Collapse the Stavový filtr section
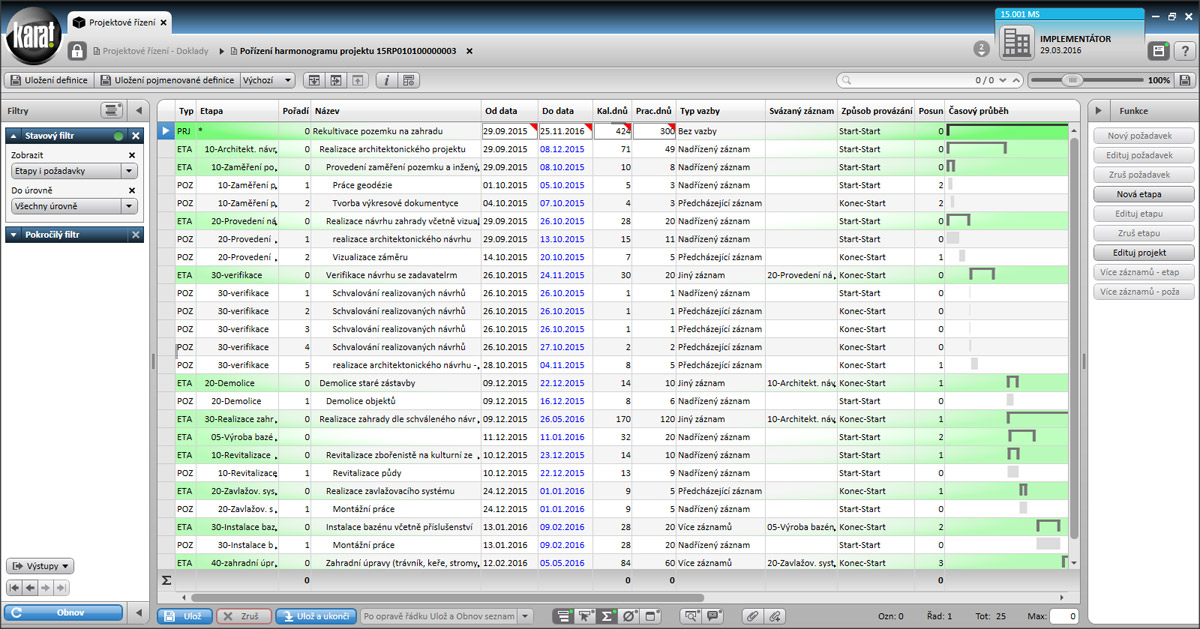Image resolution: width=1200 pixels, height=629 pixels. tap(15, 135)
